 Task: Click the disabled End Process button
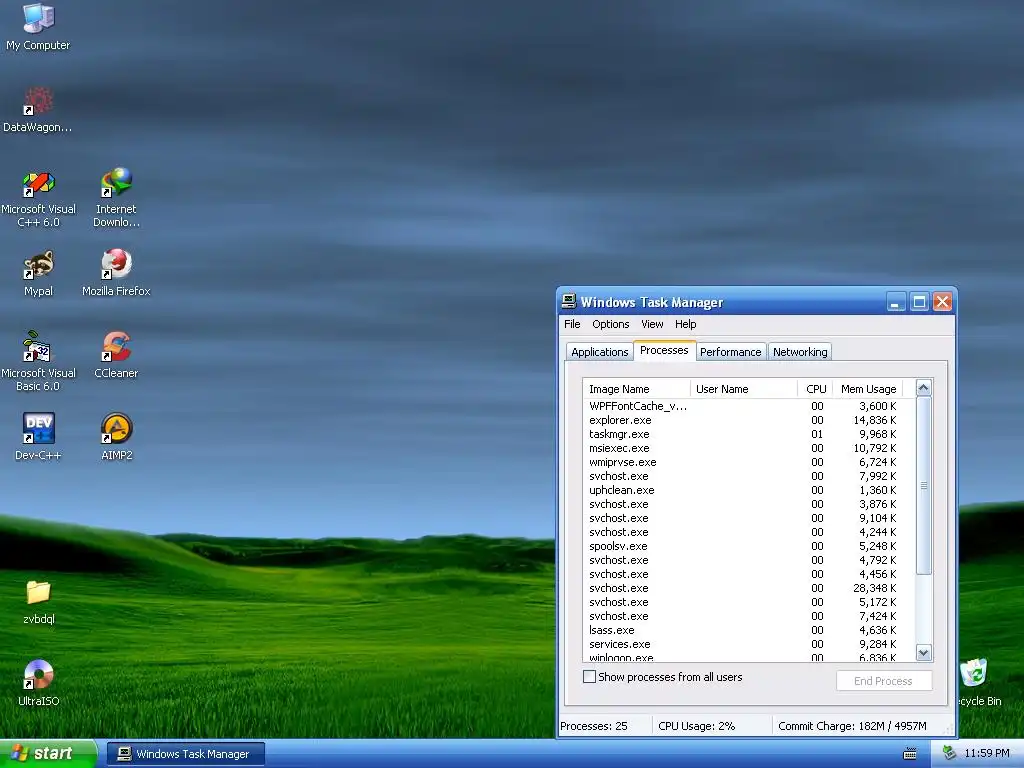click(884, 680)
